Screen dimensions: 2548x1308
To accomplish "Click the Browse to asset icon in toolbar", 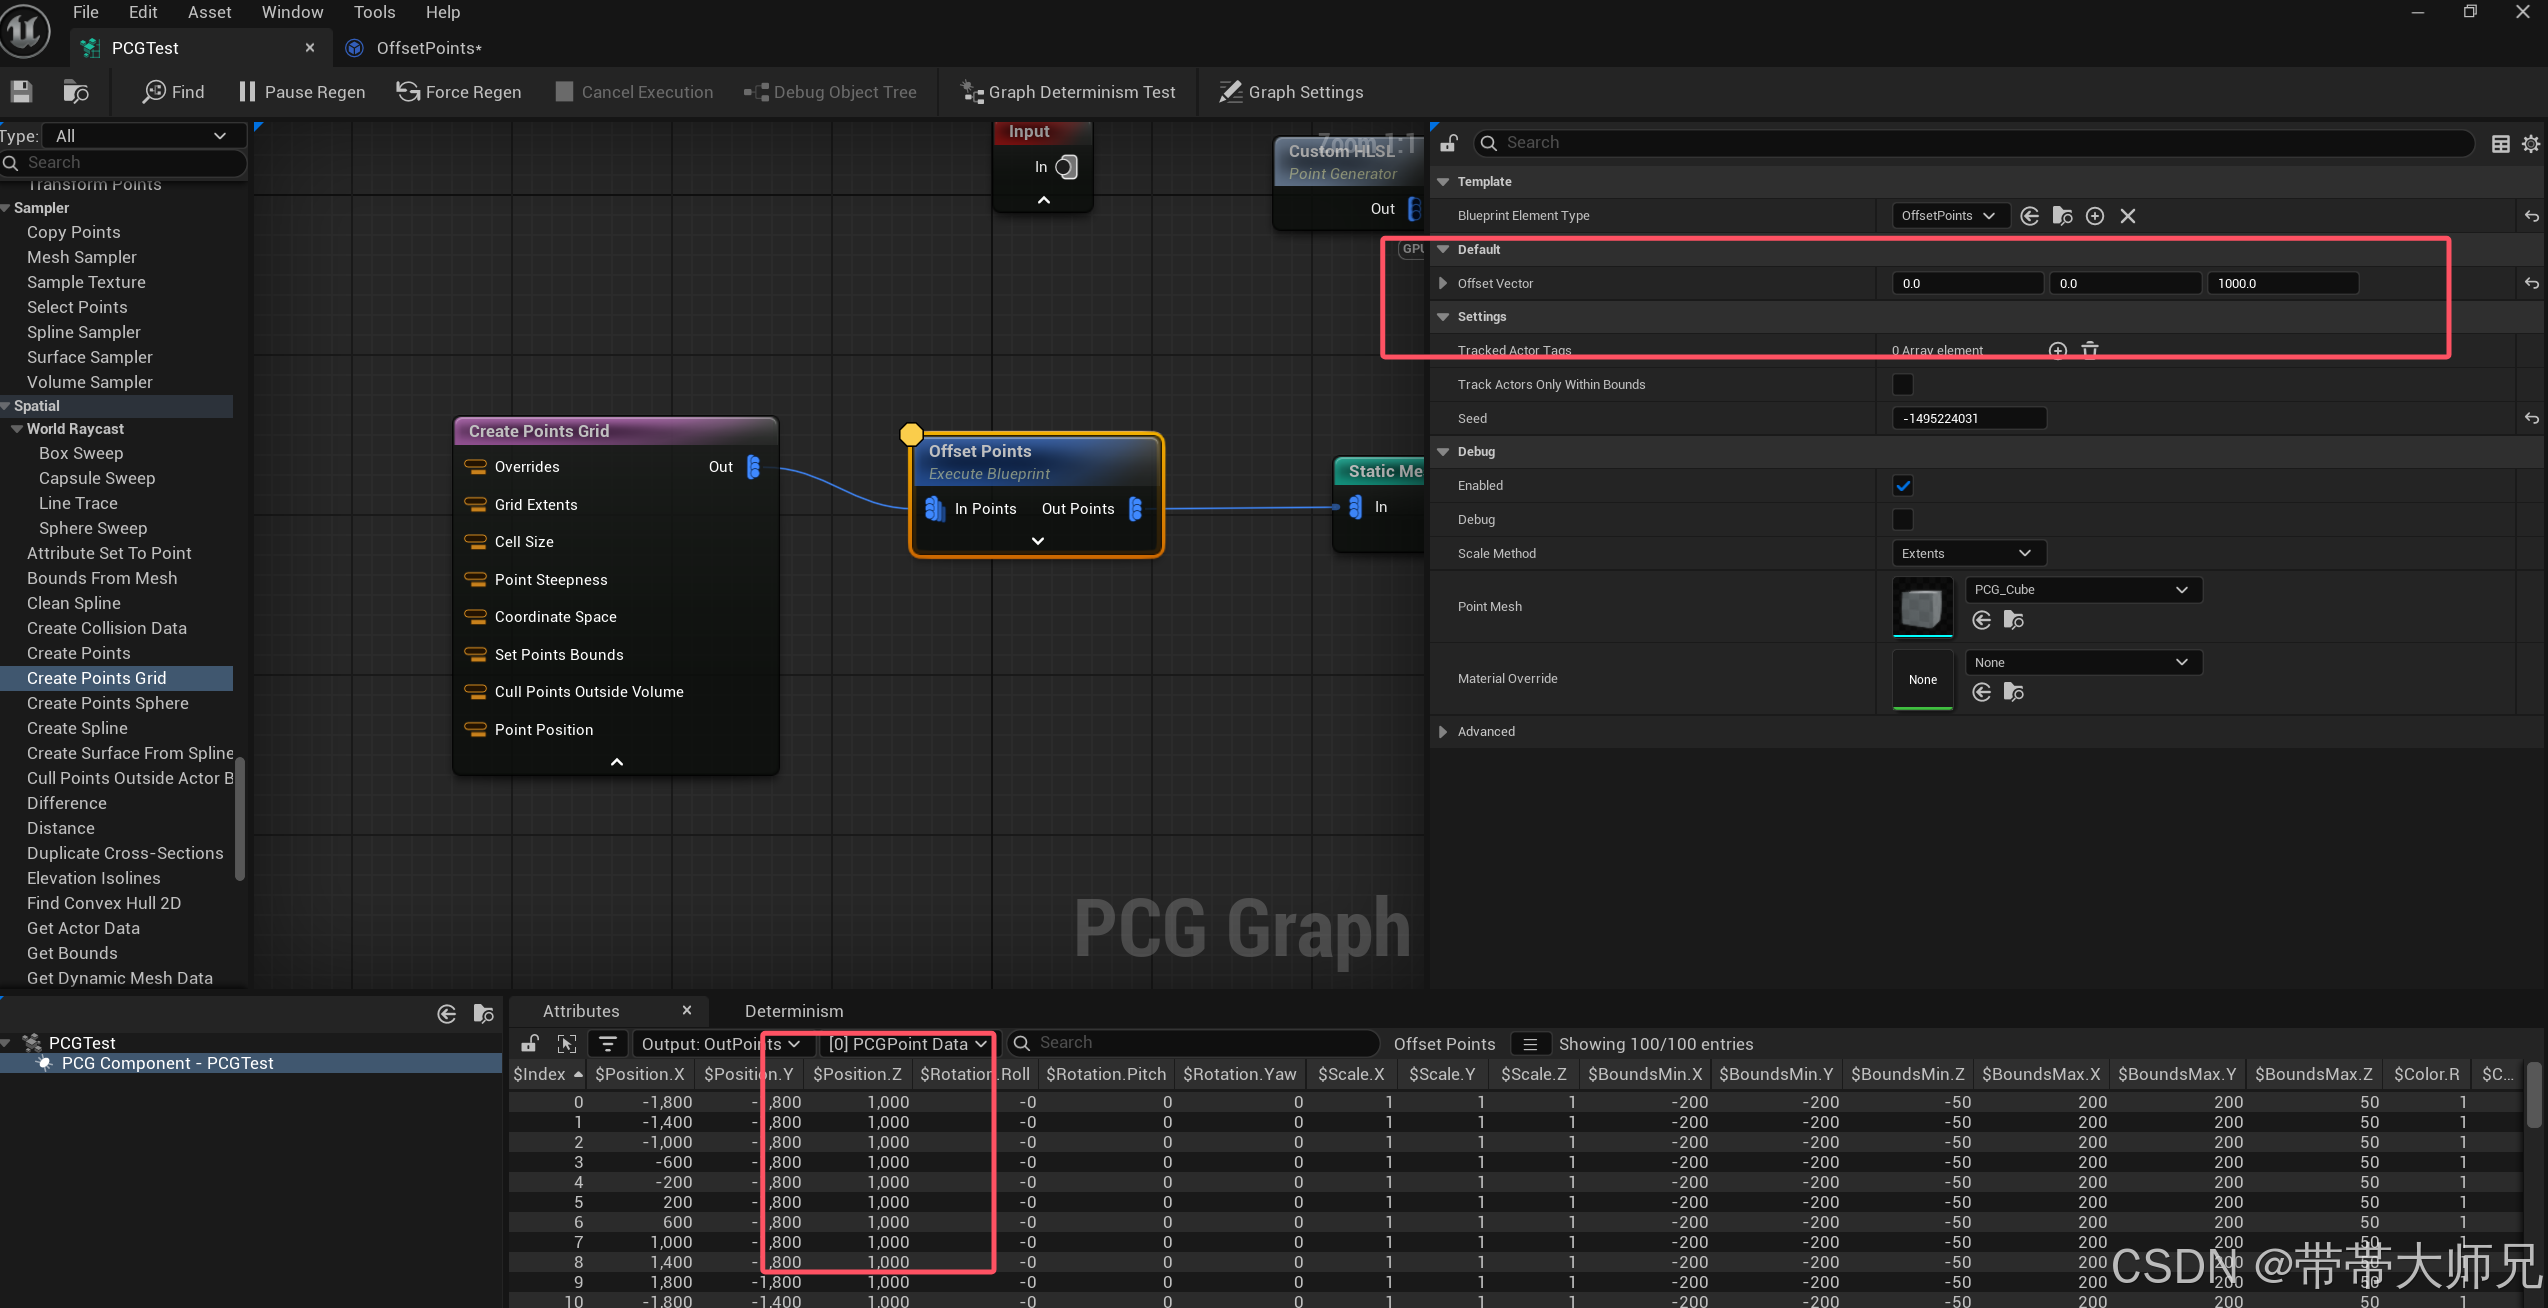I will (76, 92).
